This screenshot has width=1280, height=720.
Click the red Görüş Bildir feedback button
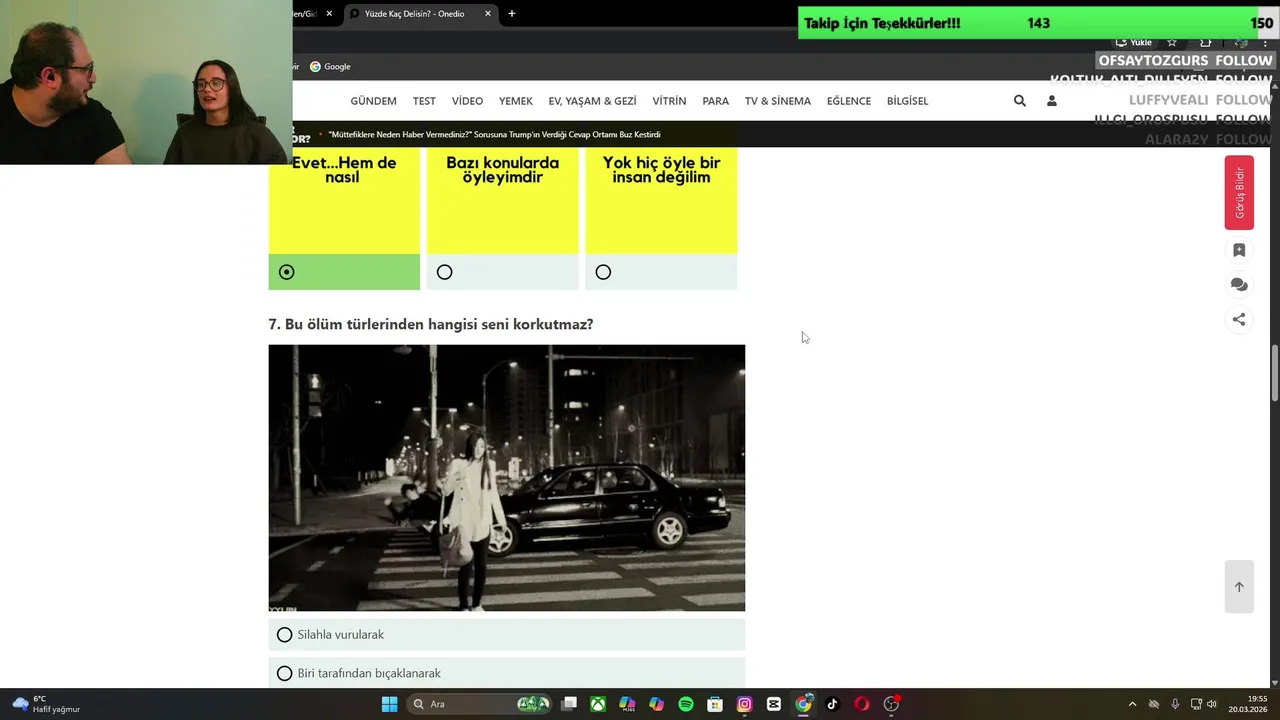tap(1239, 193)
